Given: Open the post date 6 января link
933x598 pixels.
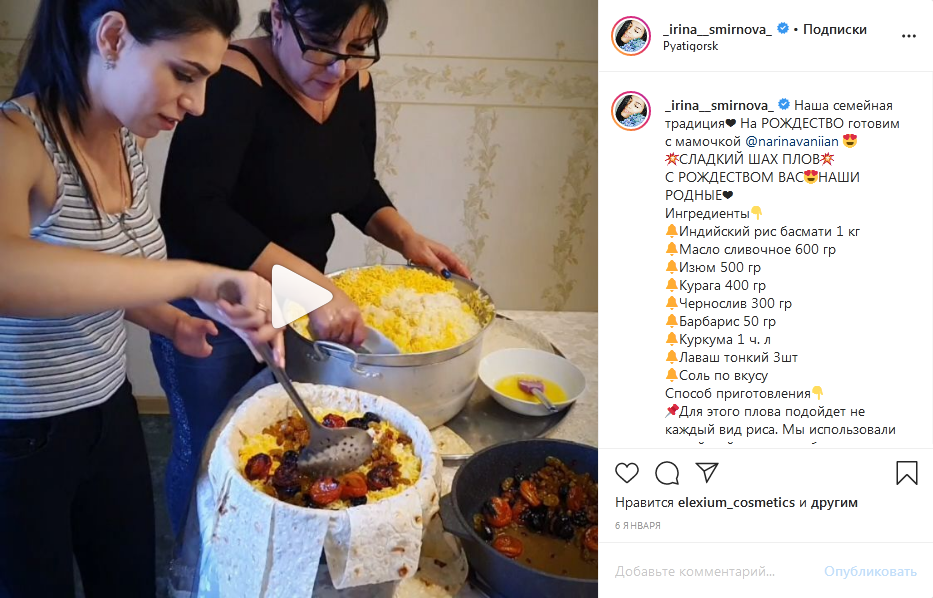Looking at the screenshot, I should [637, 525].
